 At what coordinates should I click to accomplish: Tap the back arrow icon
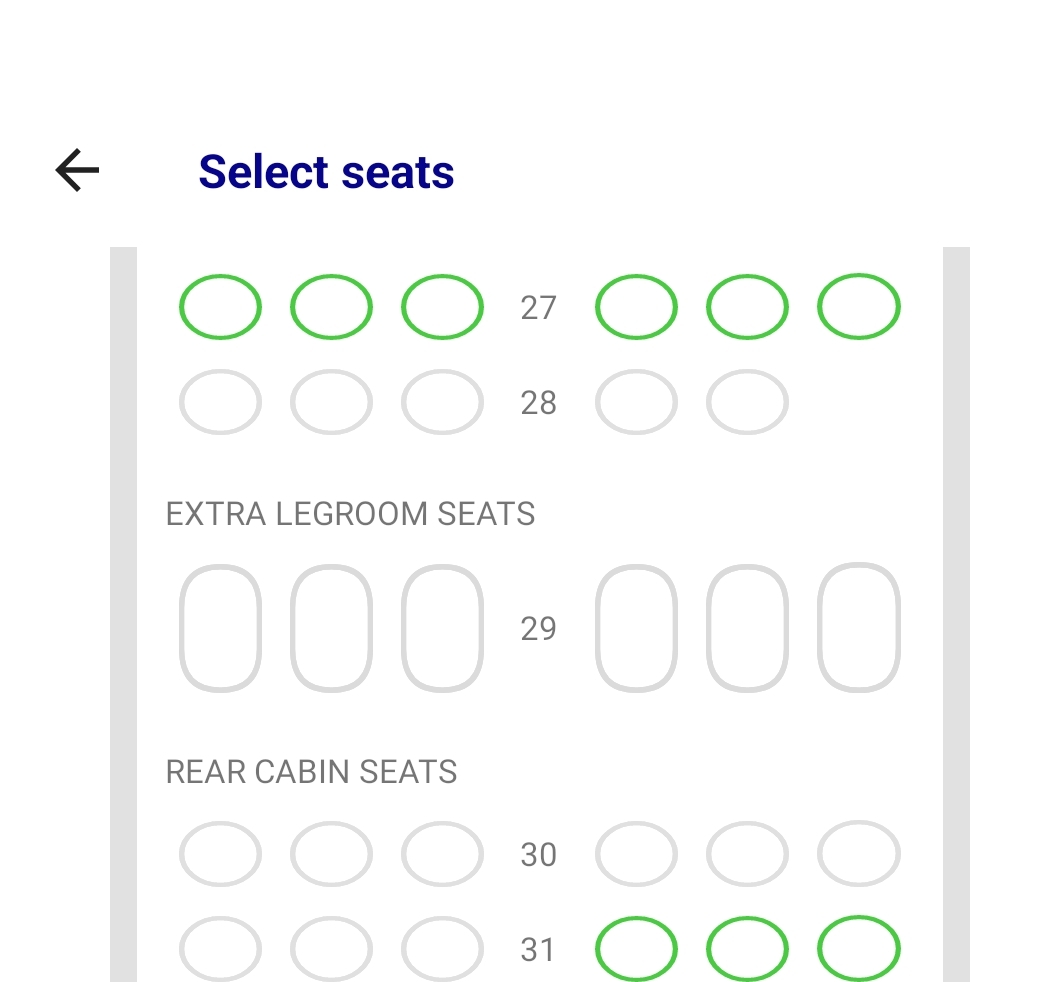(77, 170)
